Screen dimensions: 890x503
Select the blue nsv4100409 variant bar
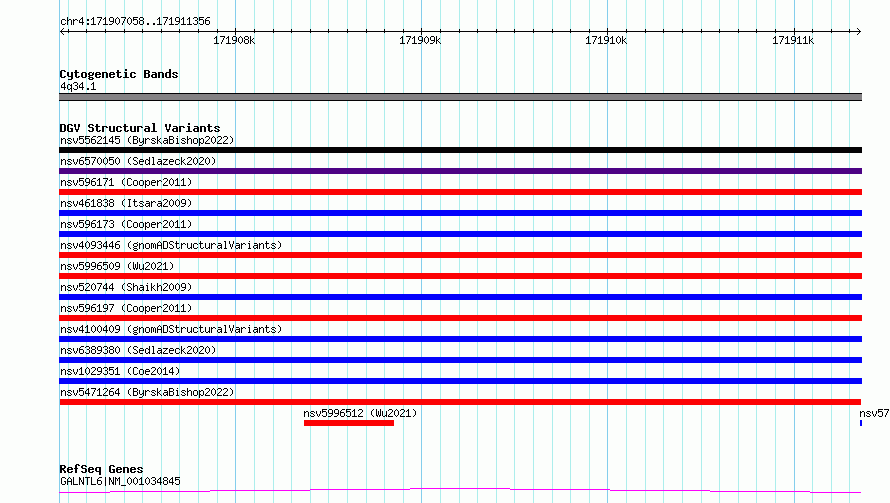(460, 339)
